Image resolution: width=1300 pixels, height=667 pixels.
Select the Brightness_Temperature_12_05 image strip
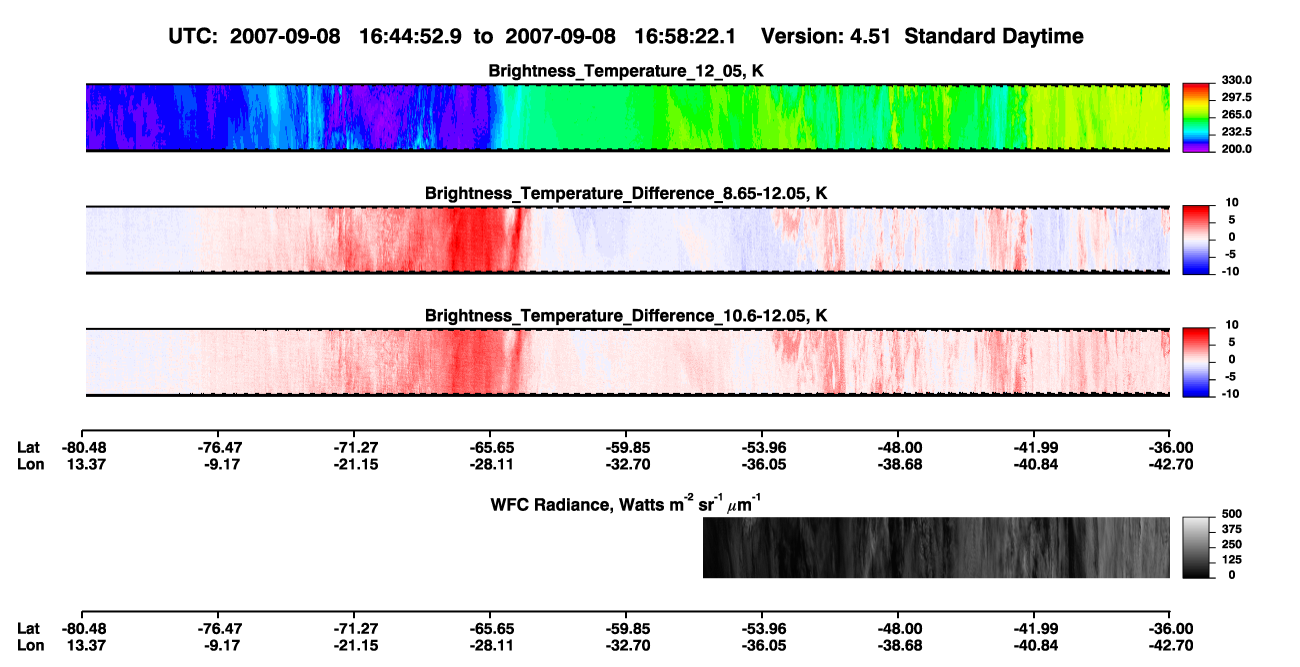[628, 118]
